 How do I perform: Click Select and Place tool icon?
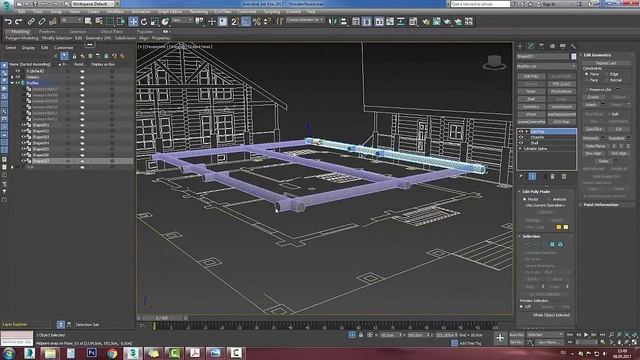click(165, 21)
